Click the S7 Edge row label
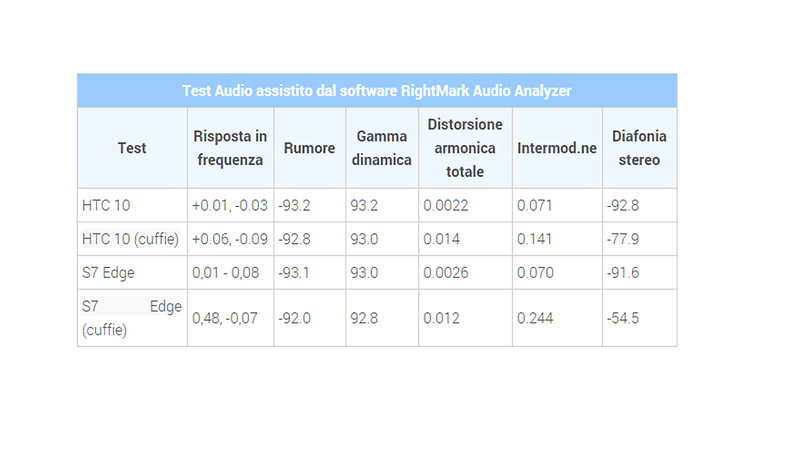This screenshot has height=462, width=810. pos(108,273)
